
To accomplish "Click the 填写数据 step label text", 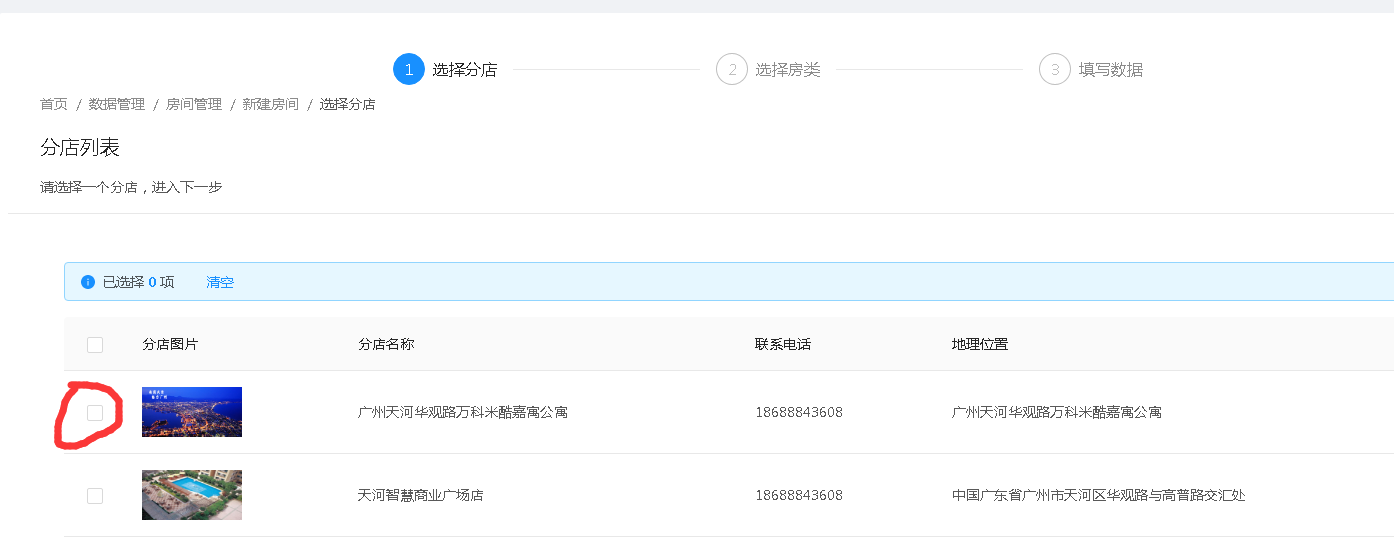I will click(1111, 70).
